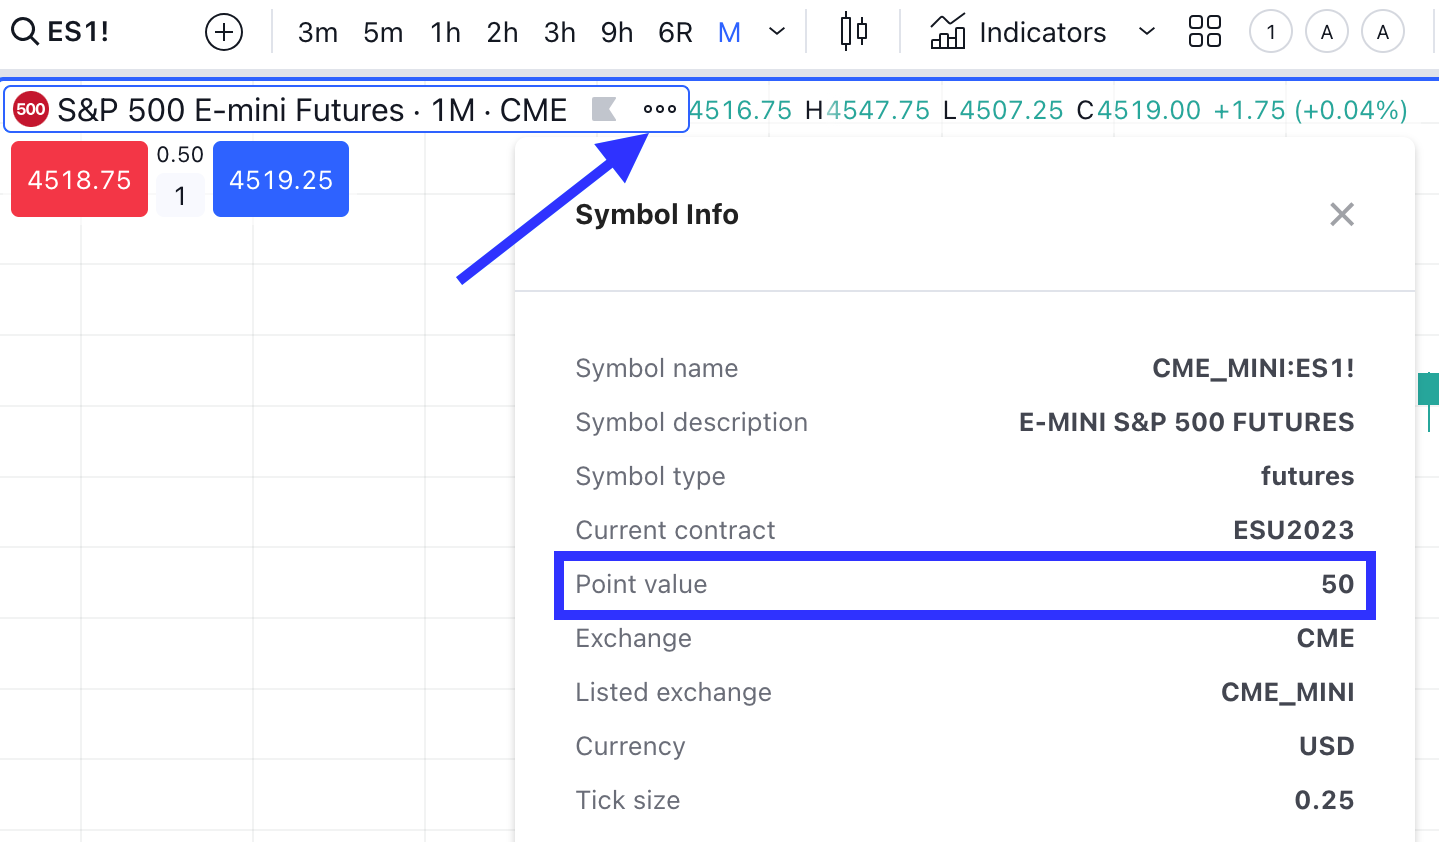Click listed exchange value CME_MINI
The image size is (1439, 842).
(x=1287, y=692)
